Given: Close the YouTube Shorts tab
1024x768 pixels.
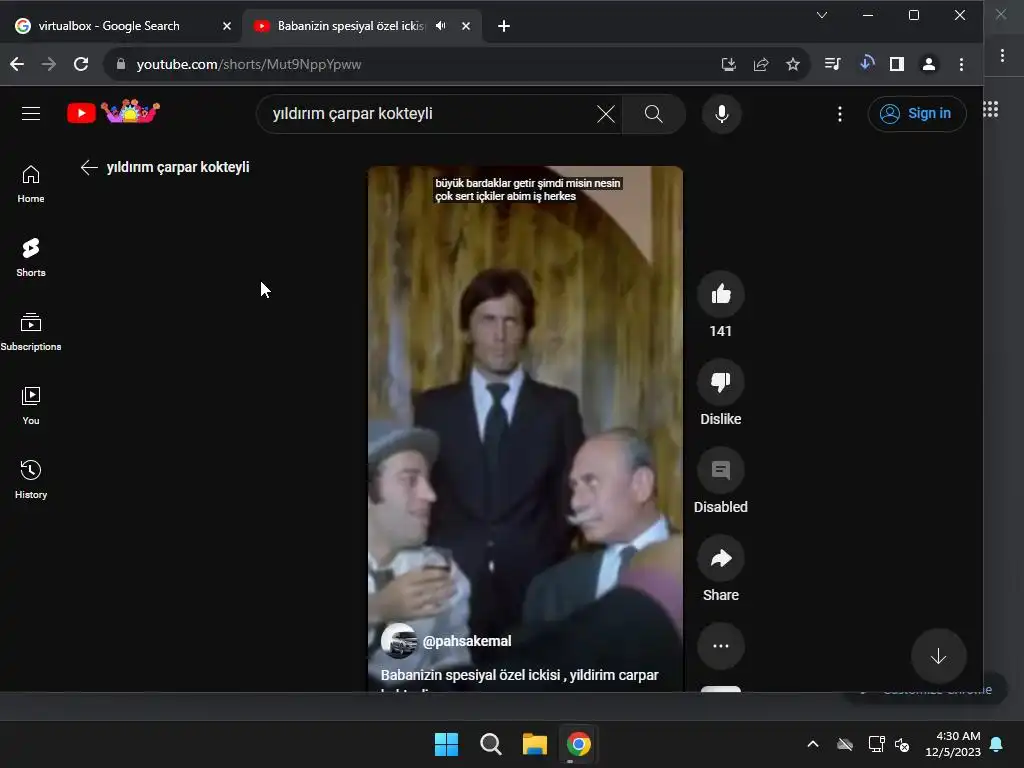Looking at the screenshot, I should [x=466, y=26].
